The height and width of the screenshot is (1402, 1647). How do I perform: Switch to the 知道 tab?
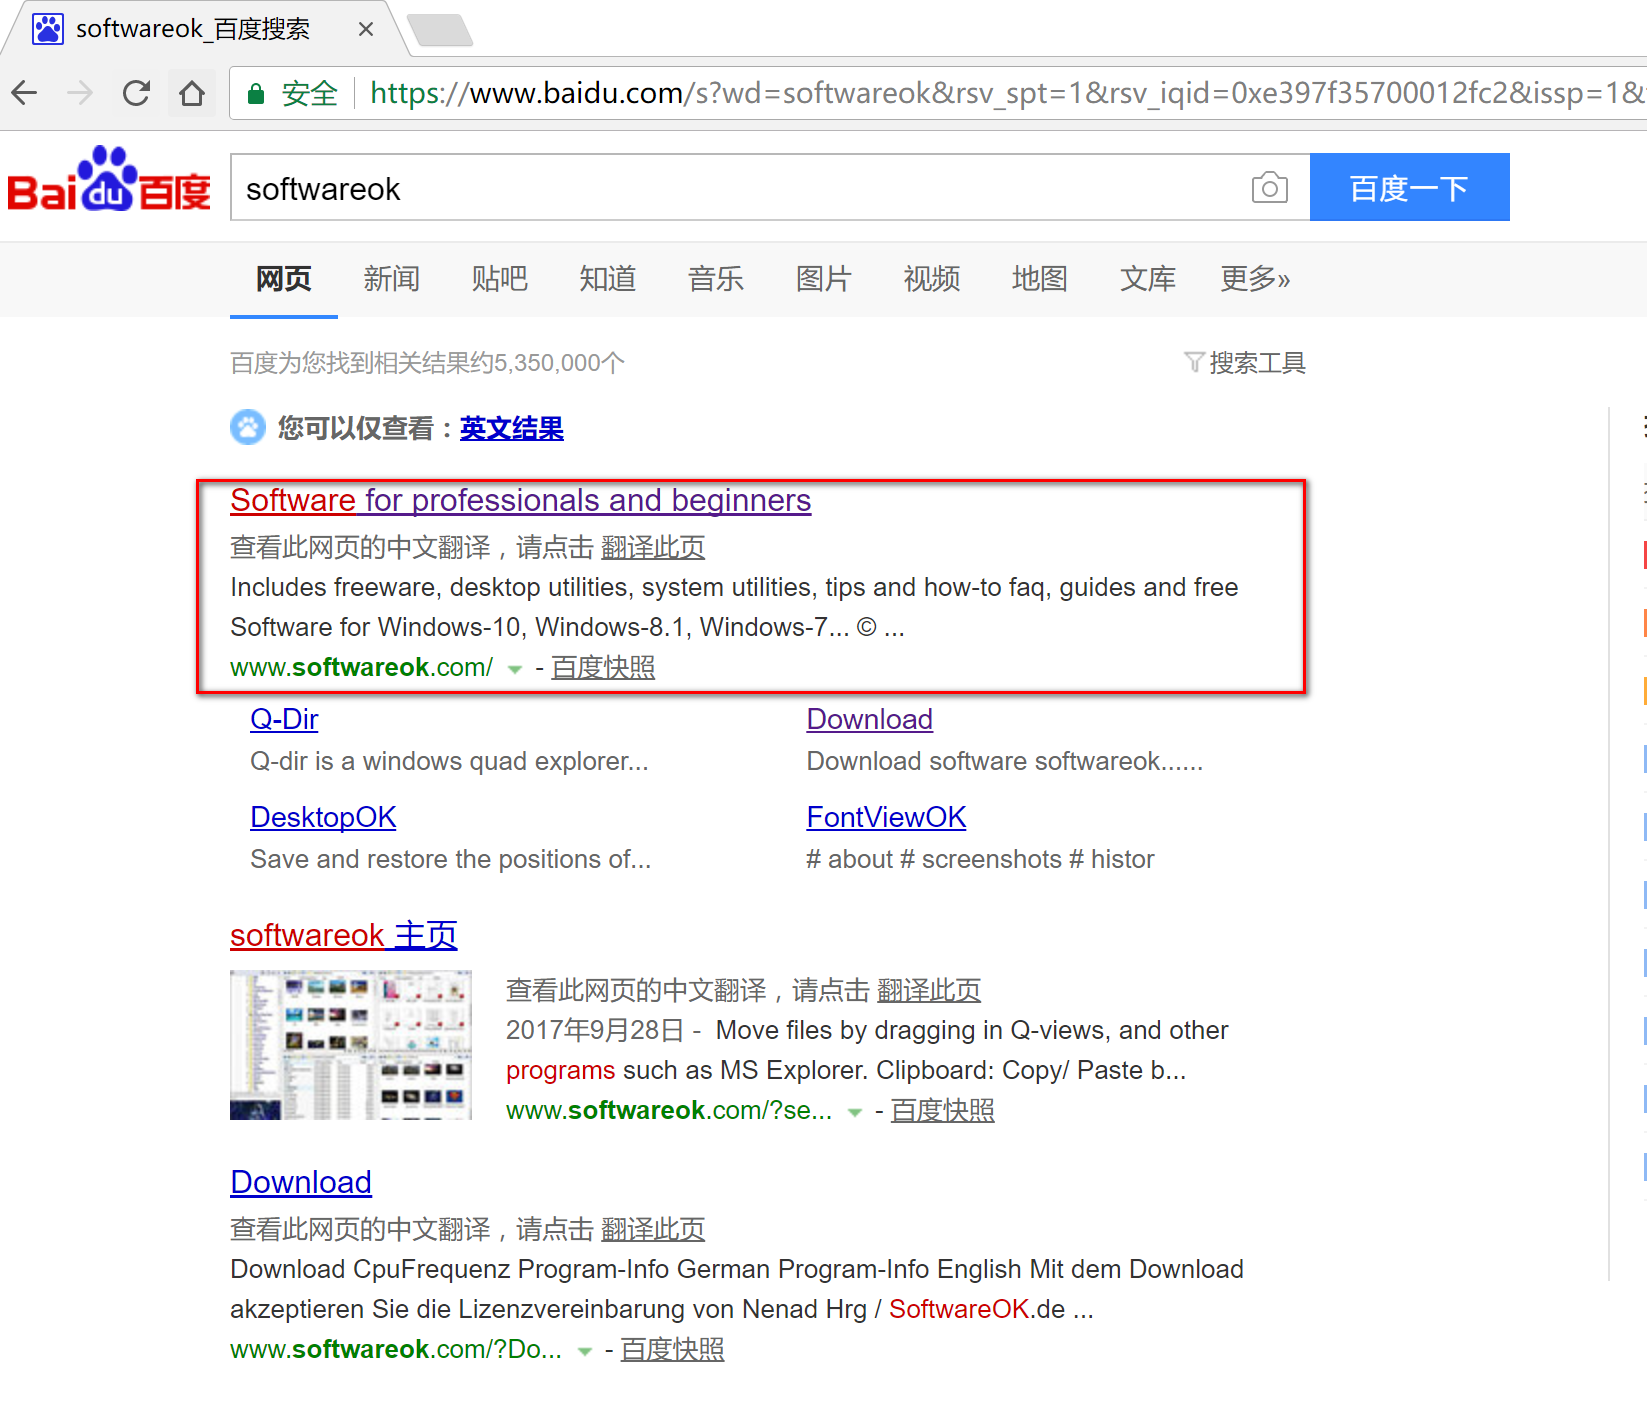click(x=608, y=278)
